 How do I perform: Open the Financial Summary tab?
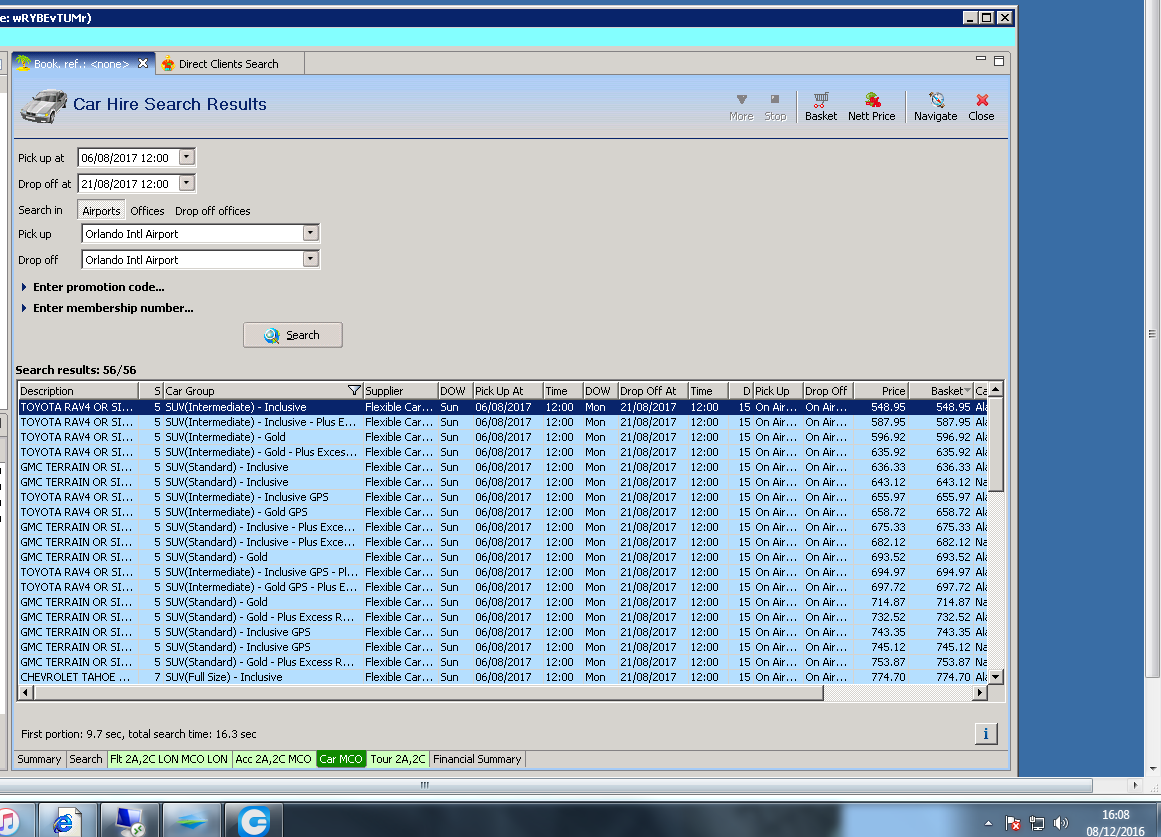click(477, 758)
